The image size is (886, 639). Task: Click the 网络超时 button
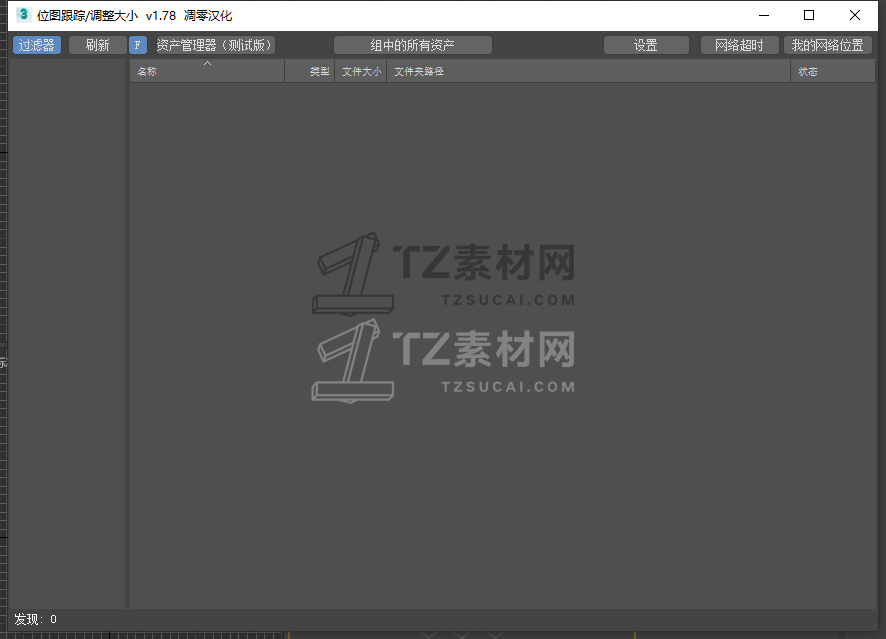[x=739, y=45]
